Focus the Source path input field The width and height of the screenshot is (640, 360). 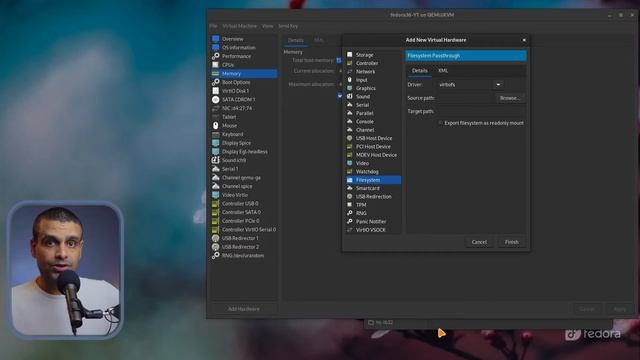pos(465,98)
